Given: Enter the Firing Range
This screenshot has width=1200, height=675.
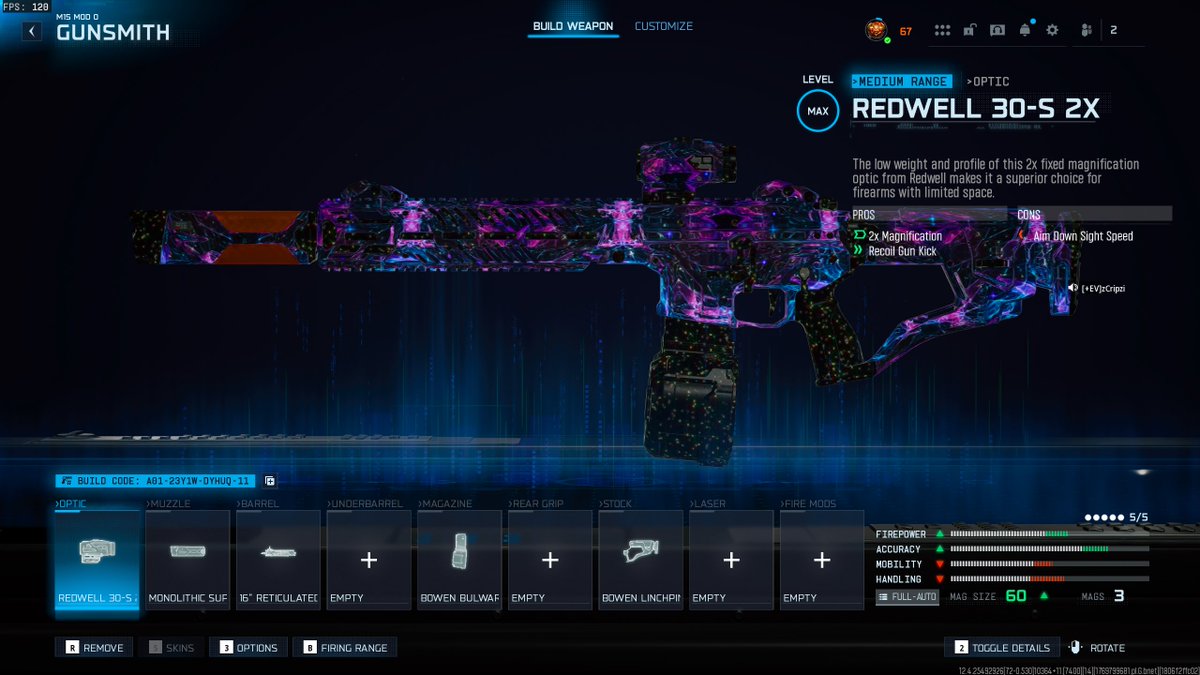Looking at the screenshot, I should click(345, 648).
